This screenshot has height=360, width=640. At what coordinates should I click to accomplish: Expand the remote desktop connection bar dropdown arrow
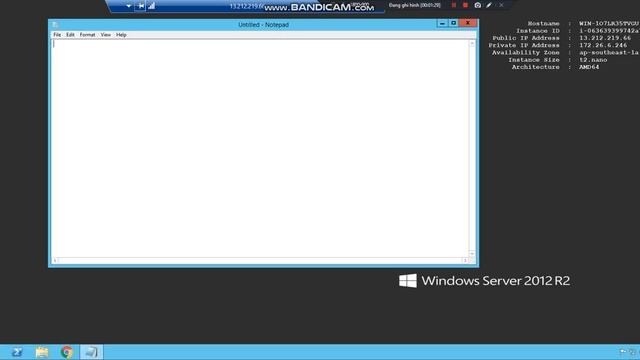pos(129,6)
